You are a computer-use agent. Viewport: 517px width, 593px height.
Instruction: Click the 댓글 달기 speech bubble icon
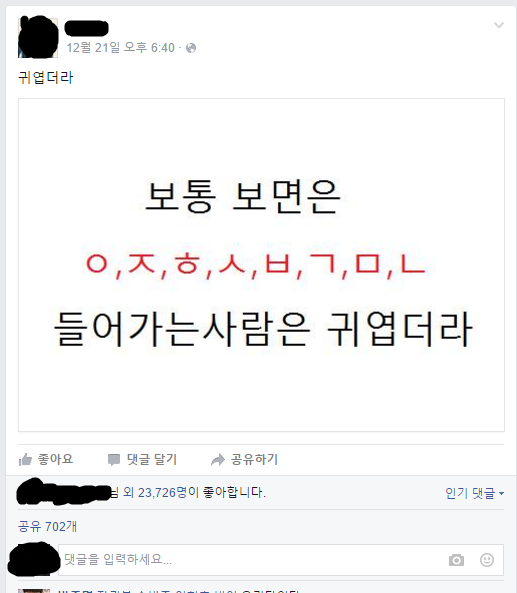pos(114,460)
